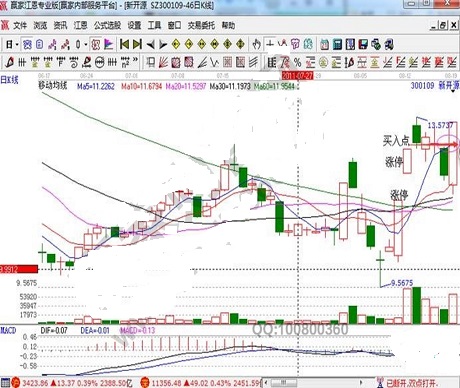Toggle the crosshair cursor tool
This screenshot has width=460, height=388.
(270, 44)
